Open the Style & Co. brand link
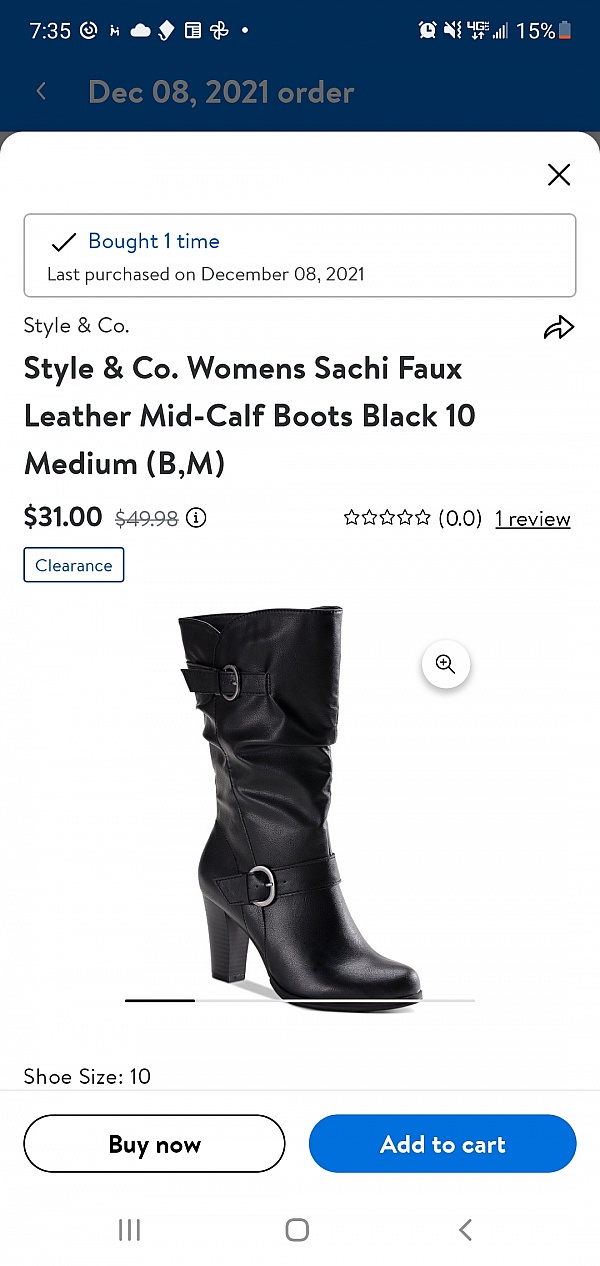 76,325
